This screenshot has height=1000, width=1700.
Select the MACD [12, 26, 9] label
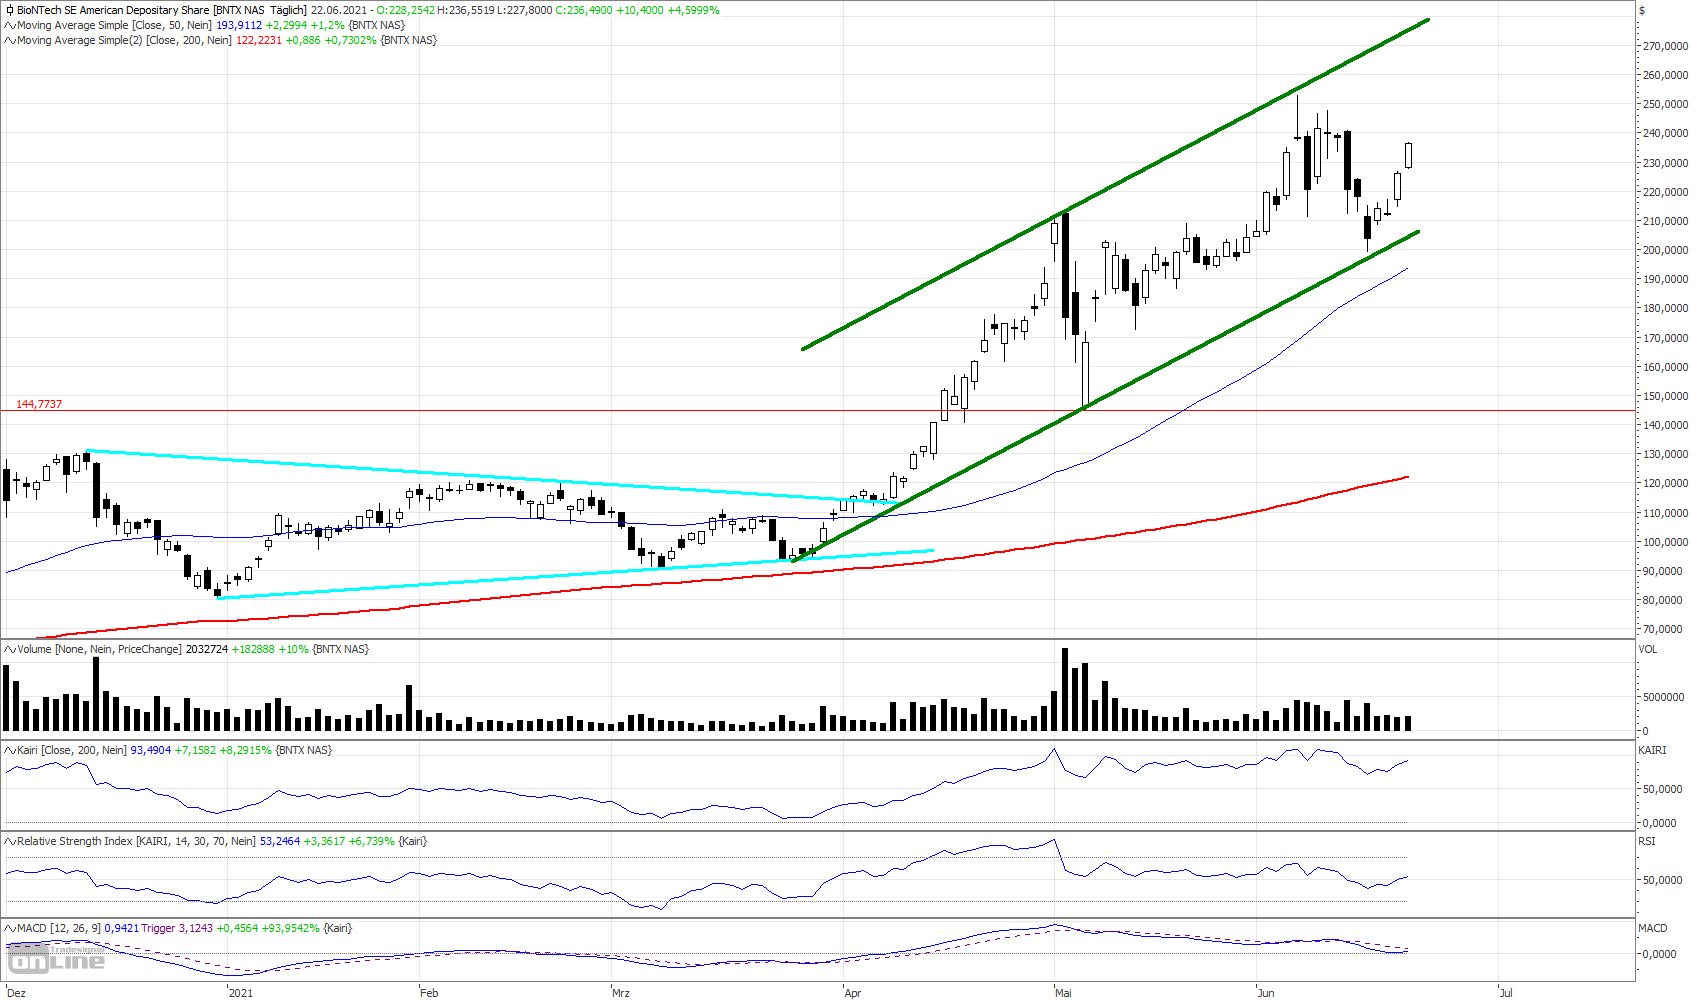tap(59, 928)
